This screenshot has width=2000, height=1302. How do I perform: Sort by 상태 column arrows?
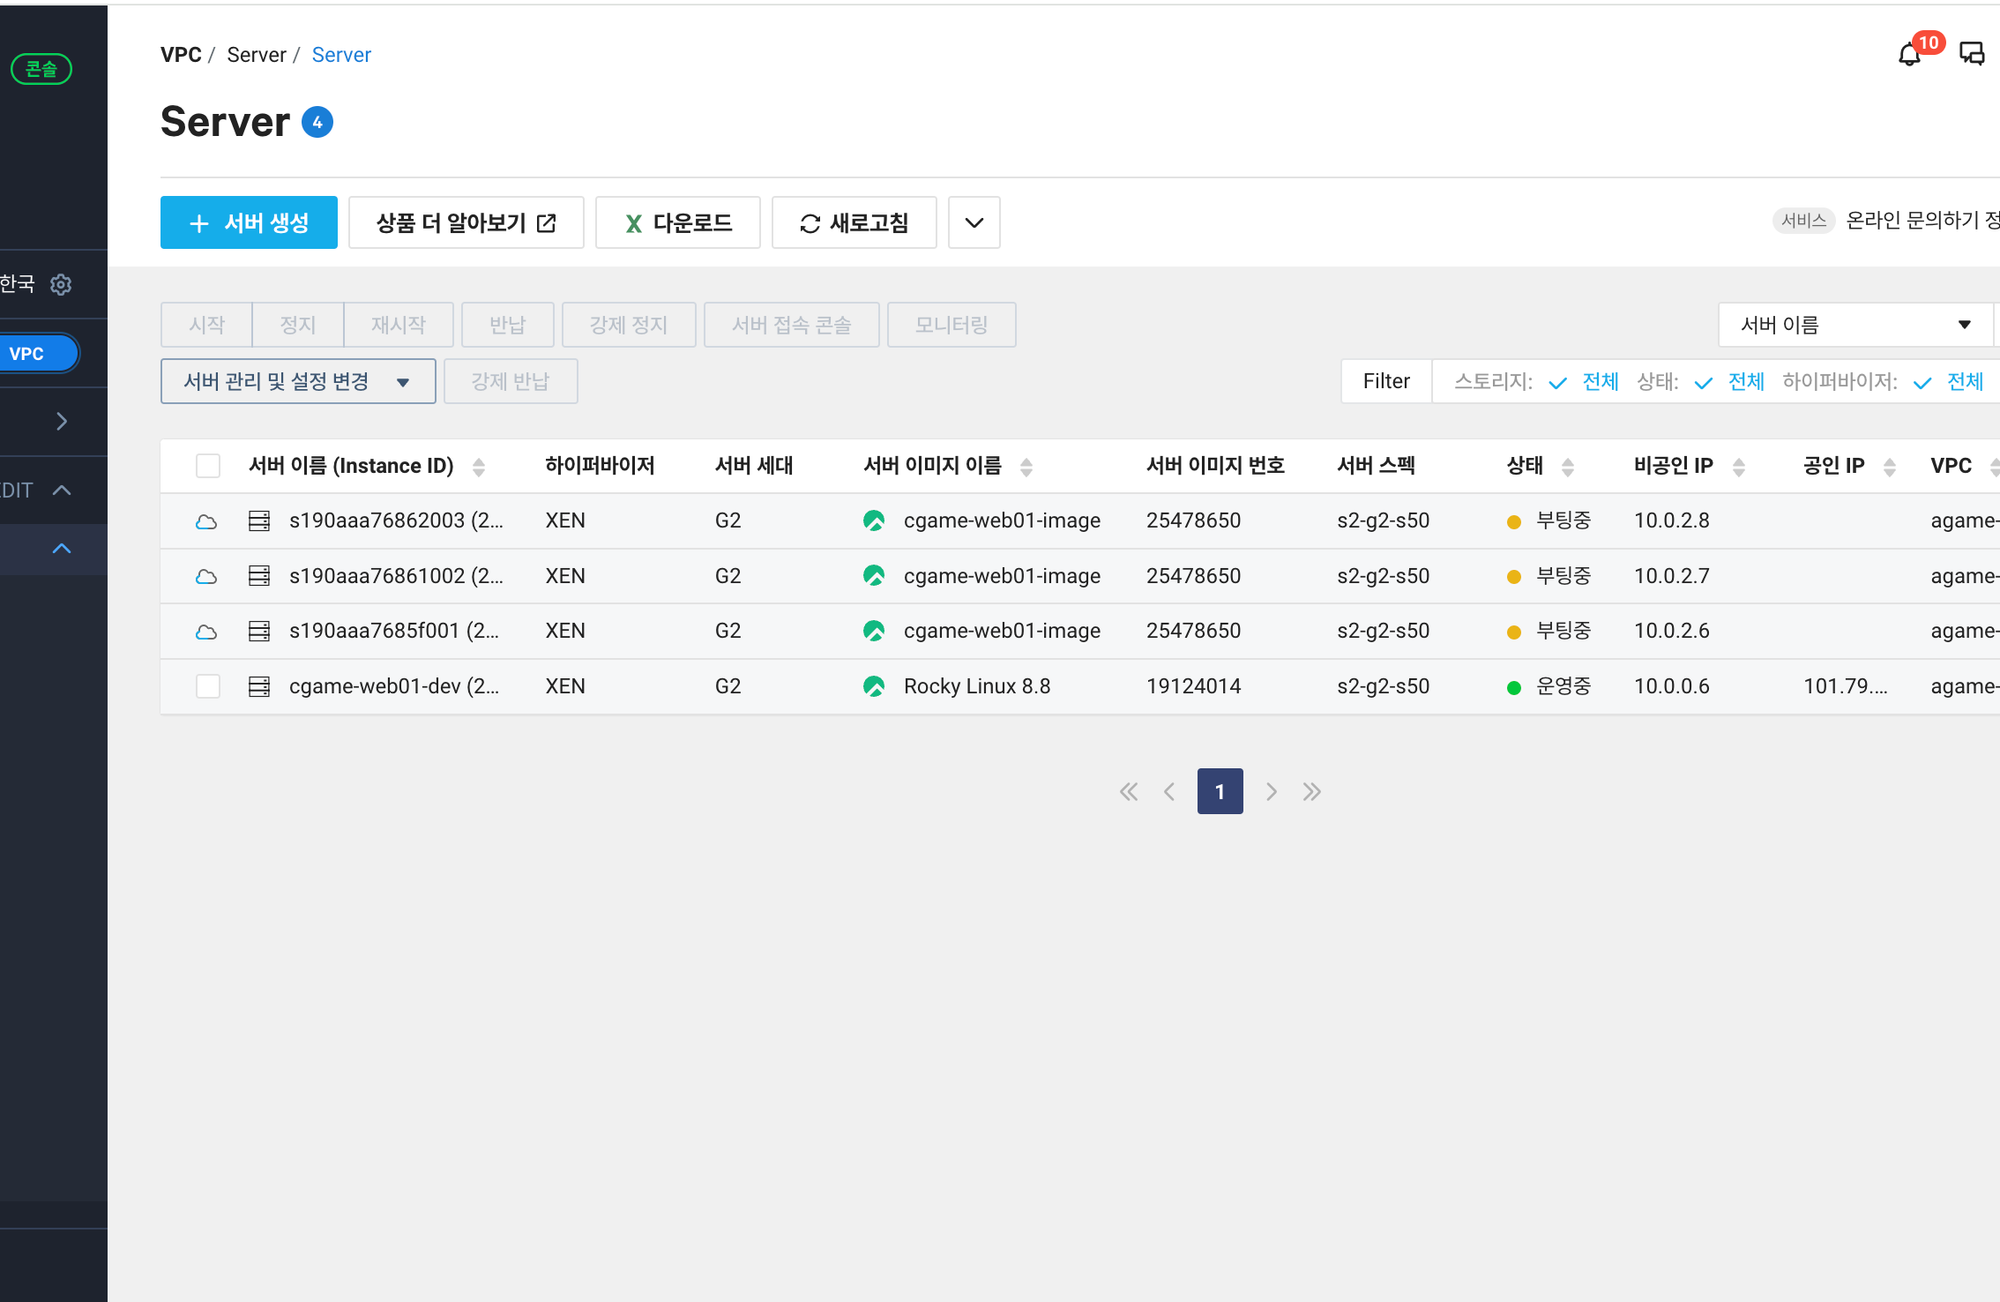[1567, 466]
